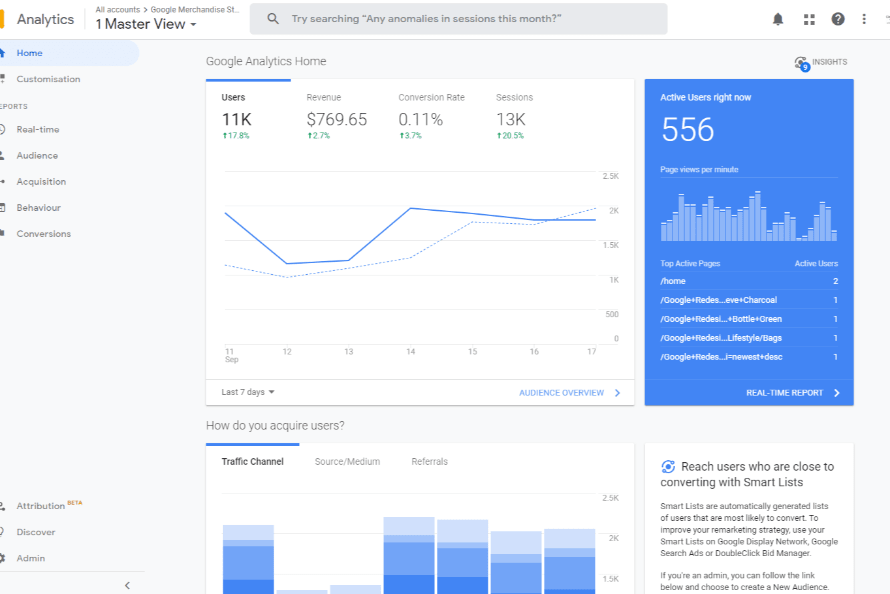Expand the Acquisition reports section
Viewport: 890px width, 594px height.
pos(41,182)
